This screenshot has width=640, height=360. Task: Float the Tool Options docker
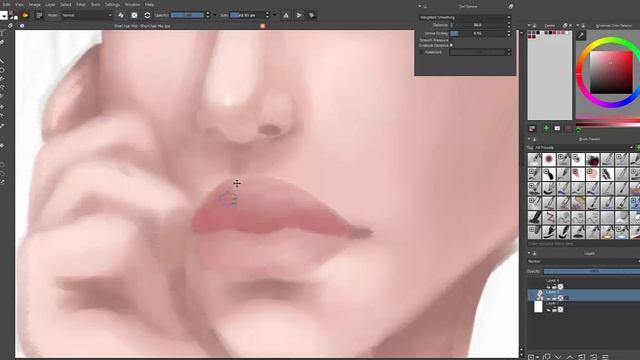[511, 7]
